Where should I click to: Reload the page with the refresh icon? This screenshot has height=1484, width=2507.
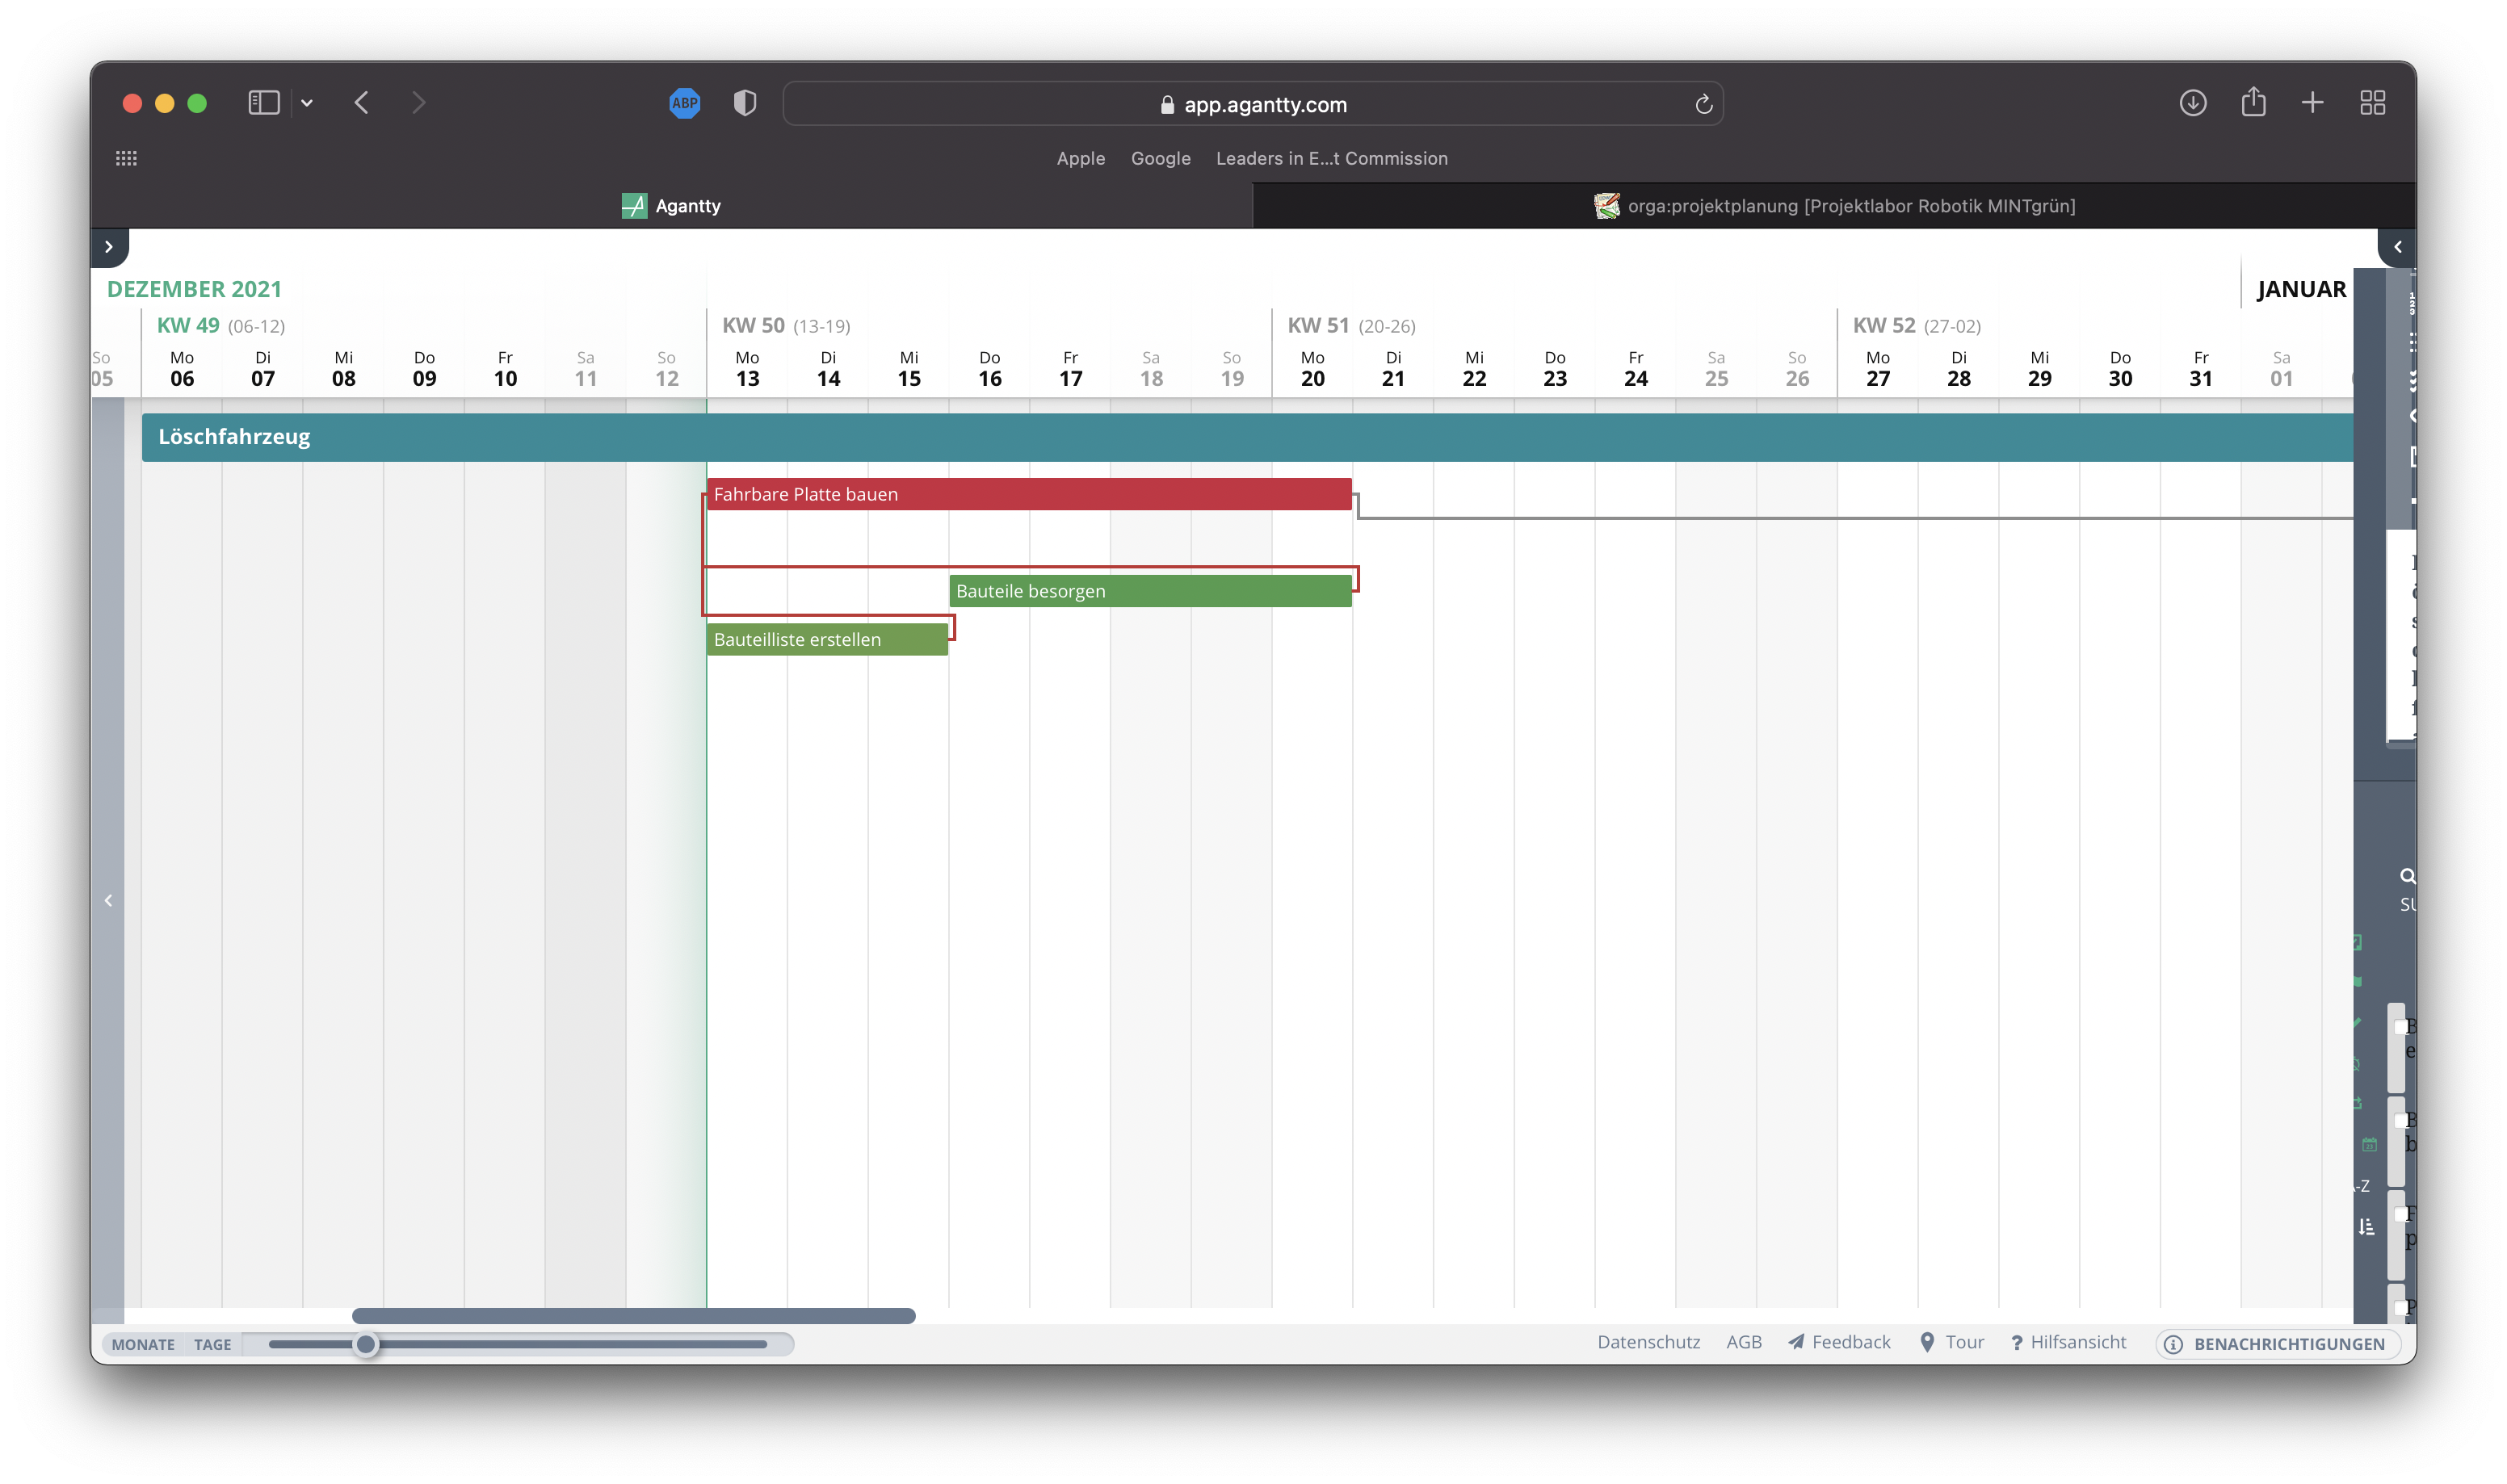click(1703, 104)
